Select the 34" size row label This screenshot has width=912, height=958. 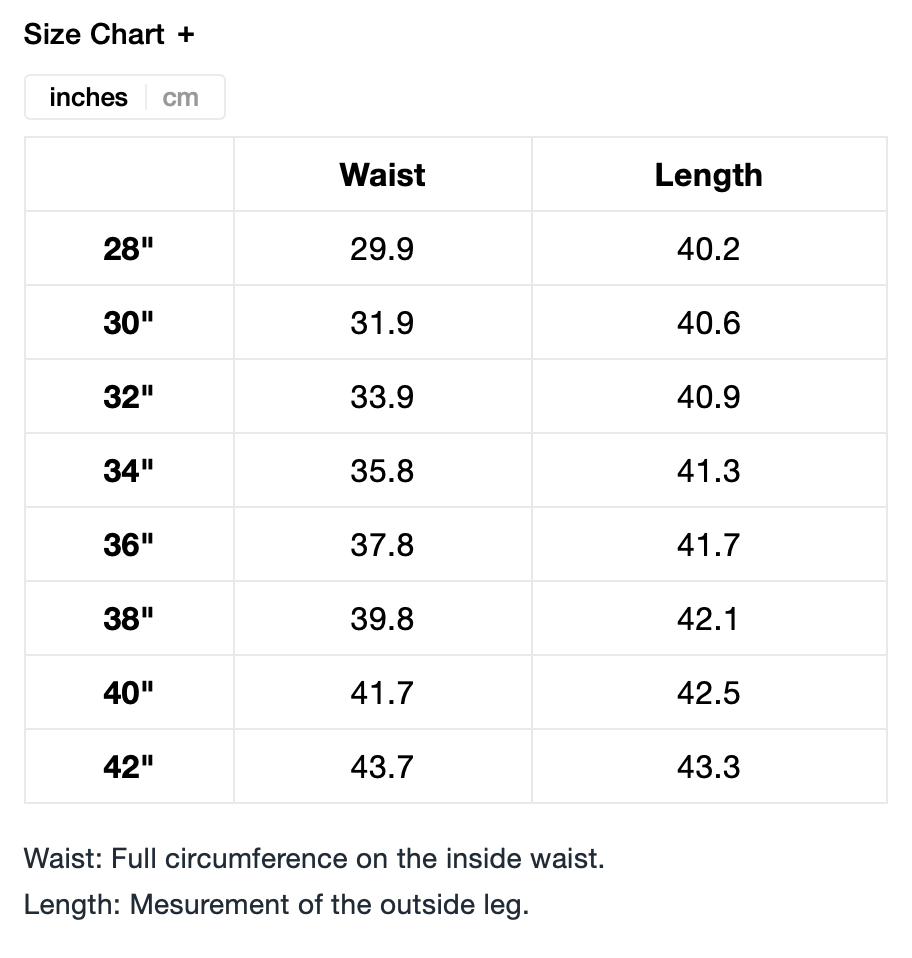tap(129, 471)
